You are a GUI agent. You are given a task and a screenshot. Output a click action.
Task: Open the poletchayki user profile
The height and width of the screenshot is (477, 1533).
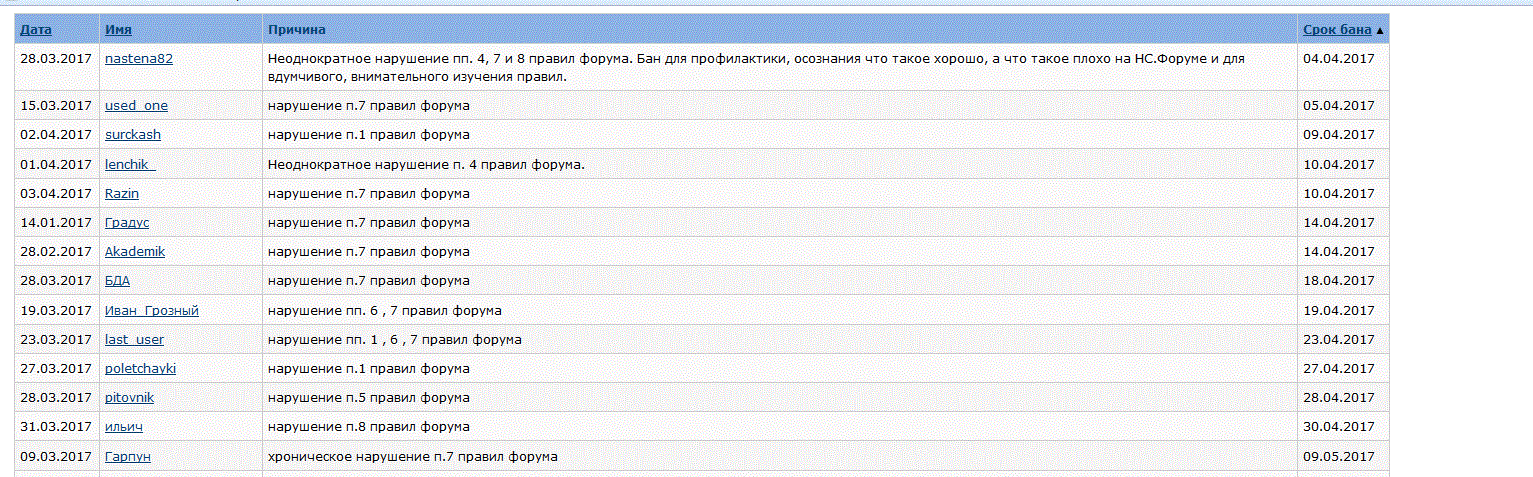point(140,368)
